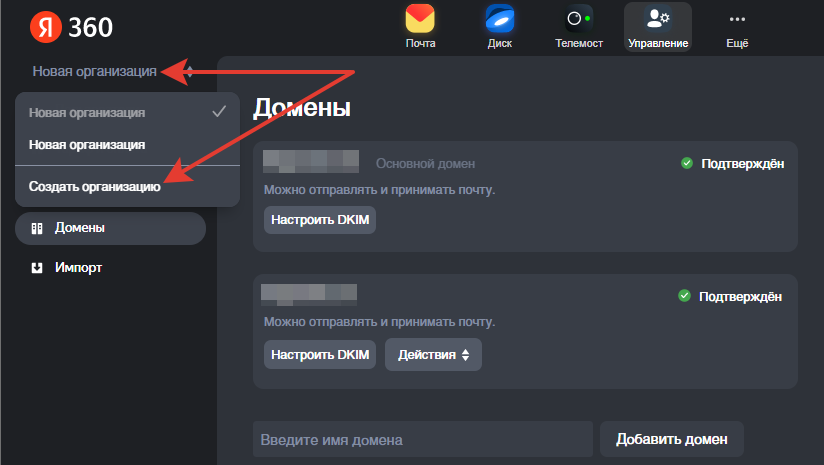
Task: Click Настроить DKIM for the main domain
Action: [320, 220]
